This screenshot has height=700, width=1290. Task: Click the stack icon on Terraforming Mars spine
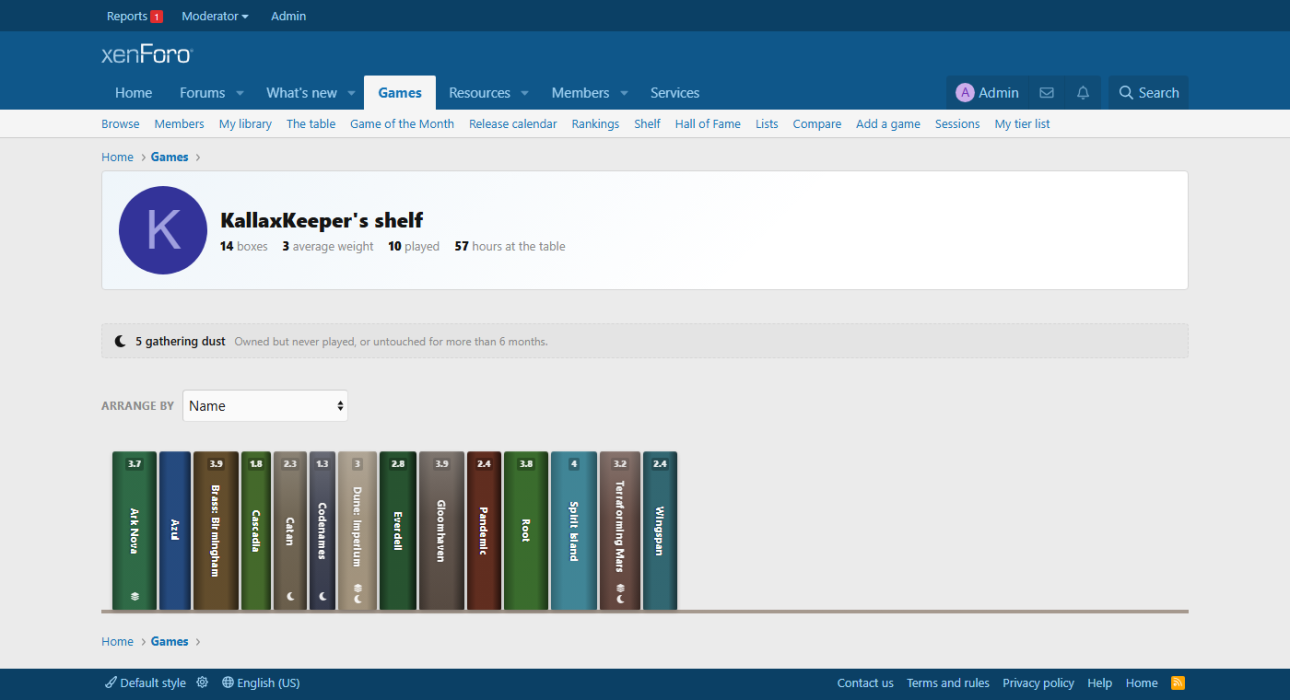[x=620, y=588]
